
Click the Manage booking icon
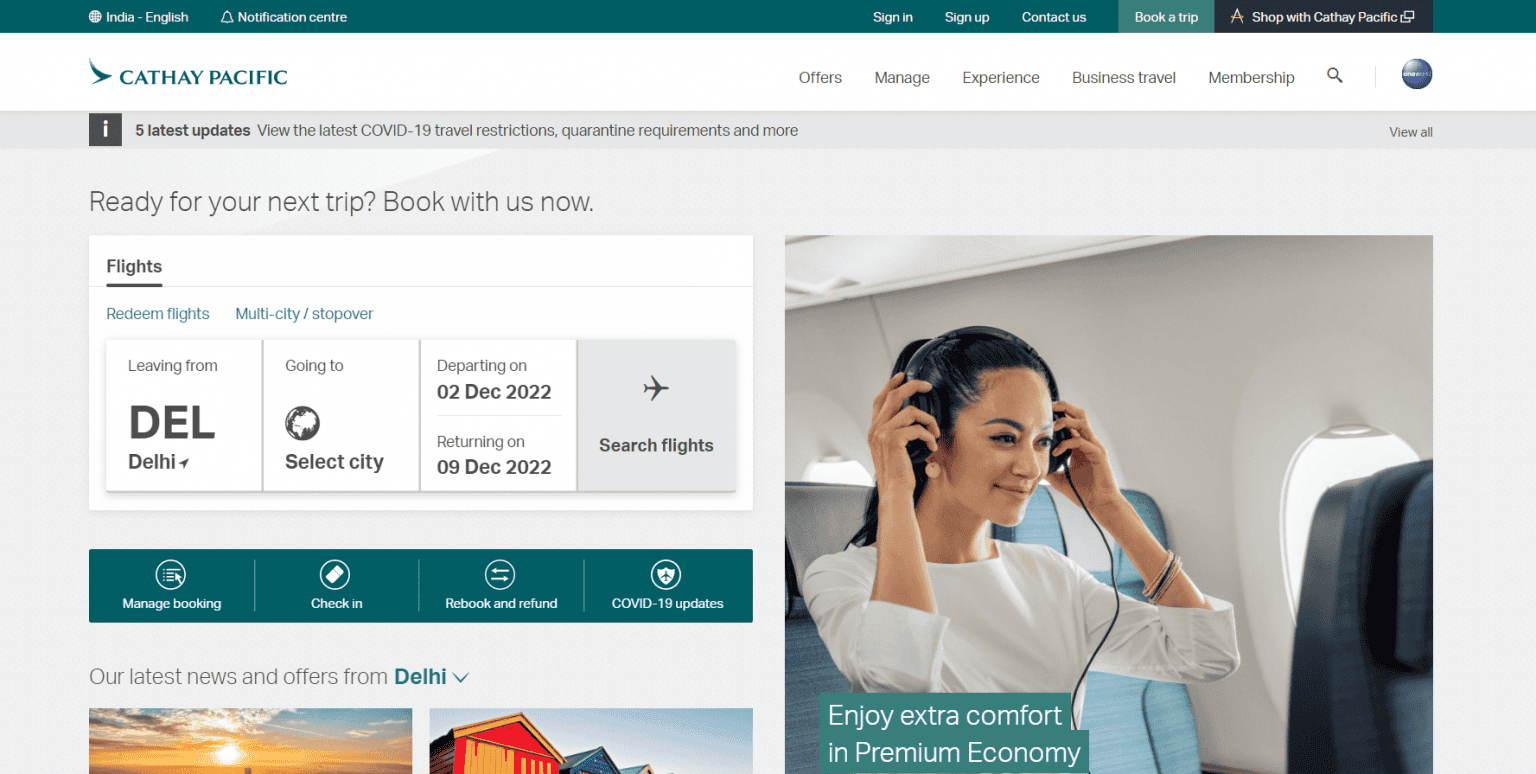171,574
